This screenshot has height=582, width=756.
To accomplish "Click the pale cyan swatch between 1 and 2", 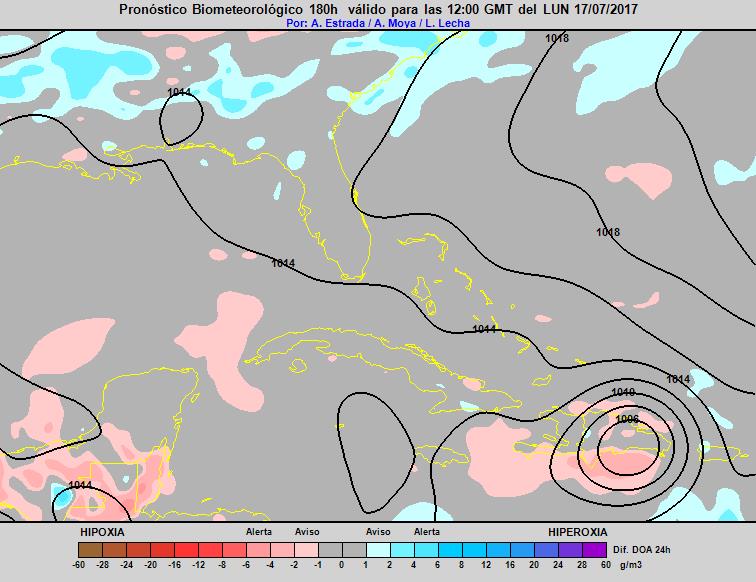I will [378, 550].
